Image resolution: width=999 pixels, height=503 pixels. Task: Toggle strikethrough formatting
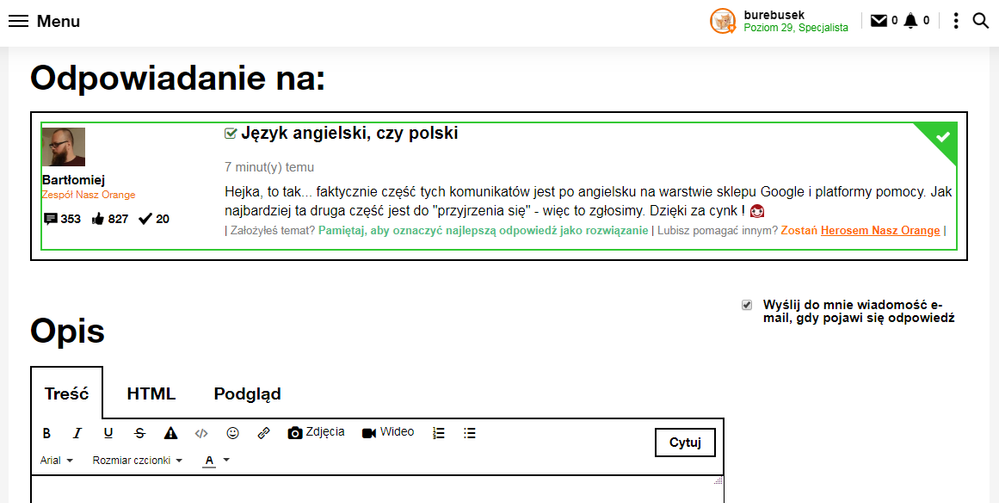(140, 434)
